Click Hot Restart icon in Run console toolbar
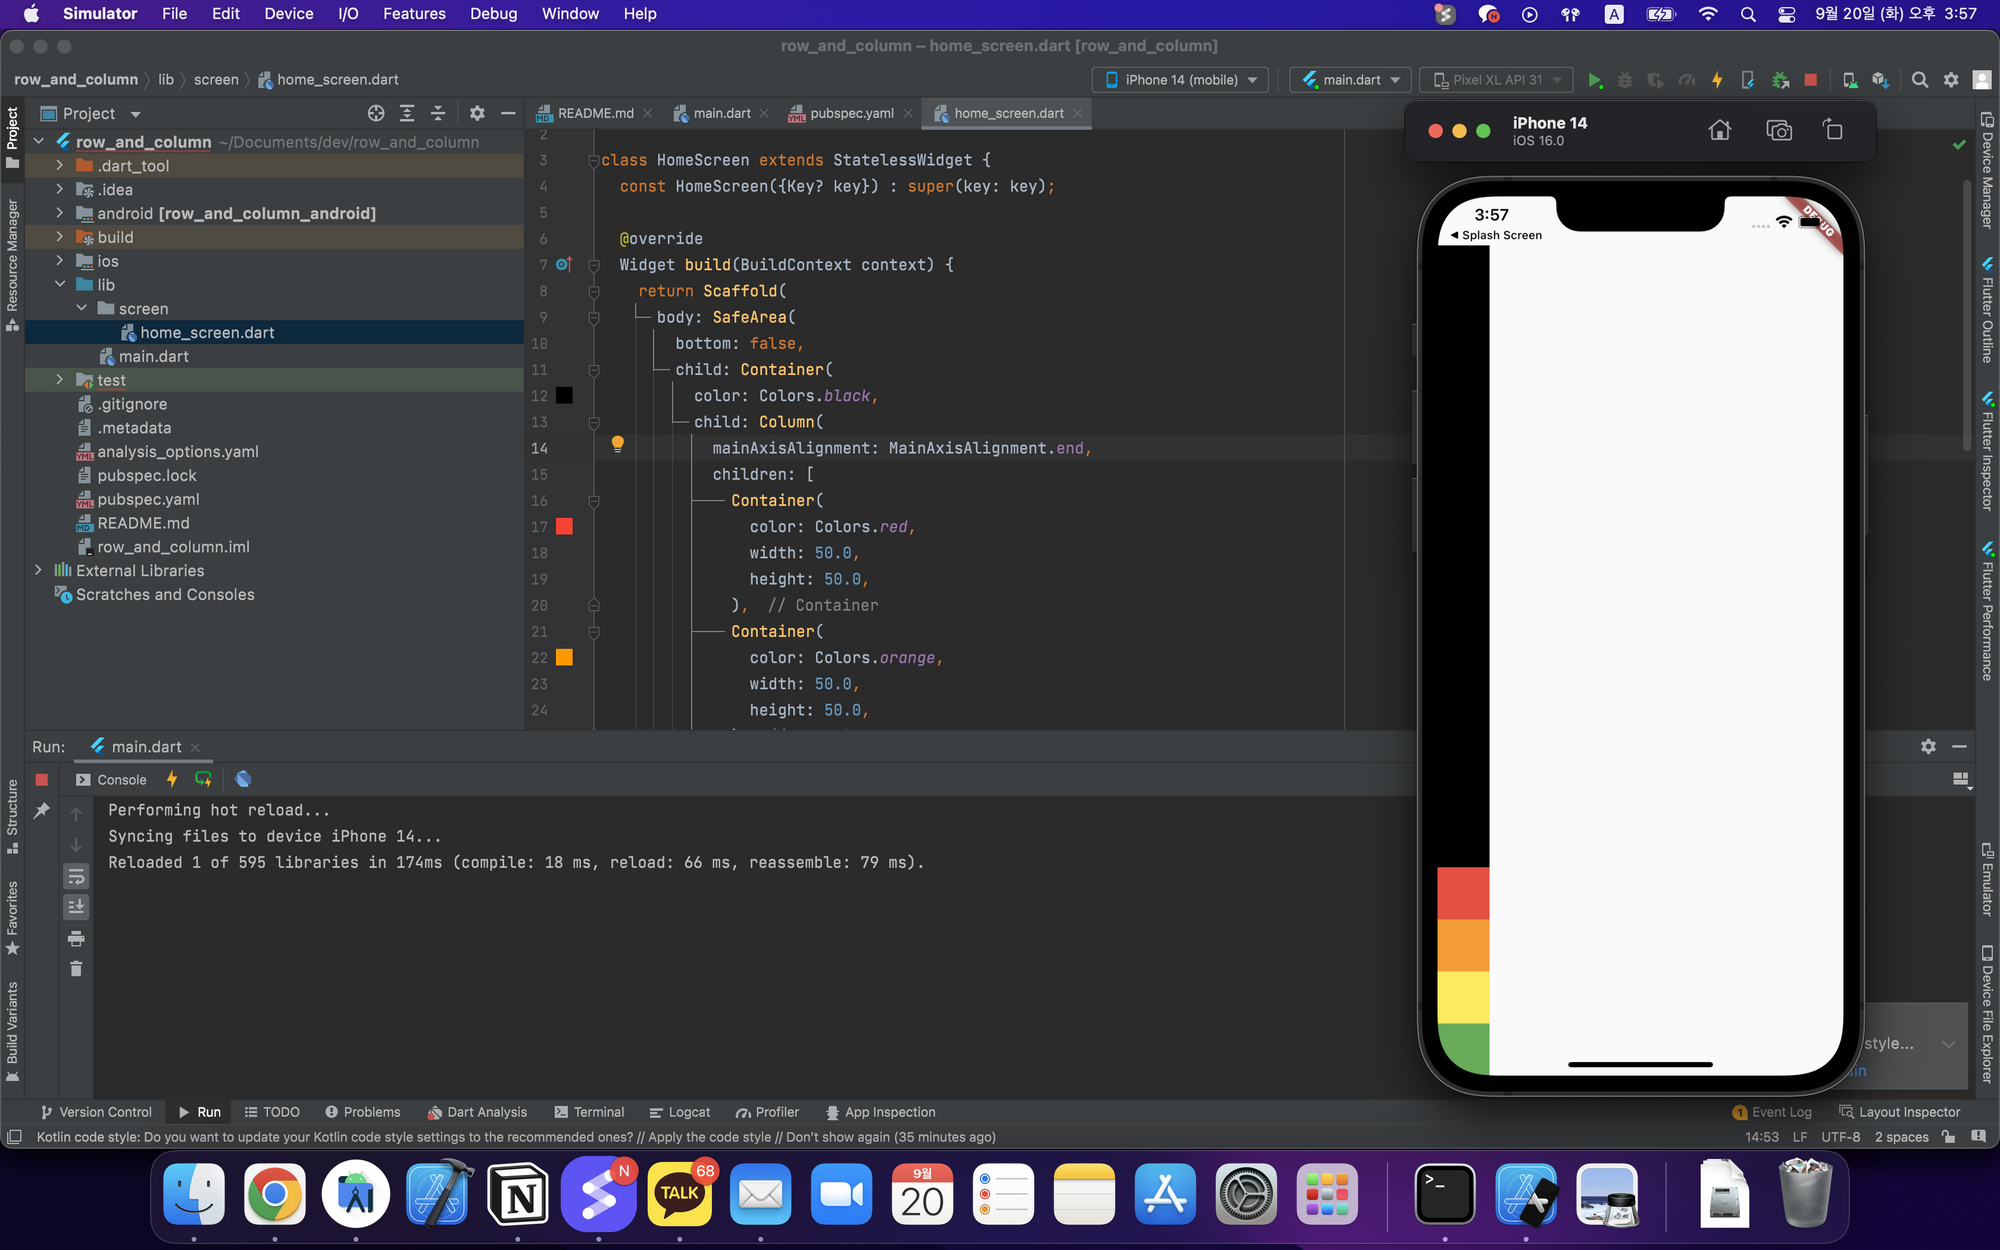Viewport: 2000px width, 1250px height. (x=203, y=779)
